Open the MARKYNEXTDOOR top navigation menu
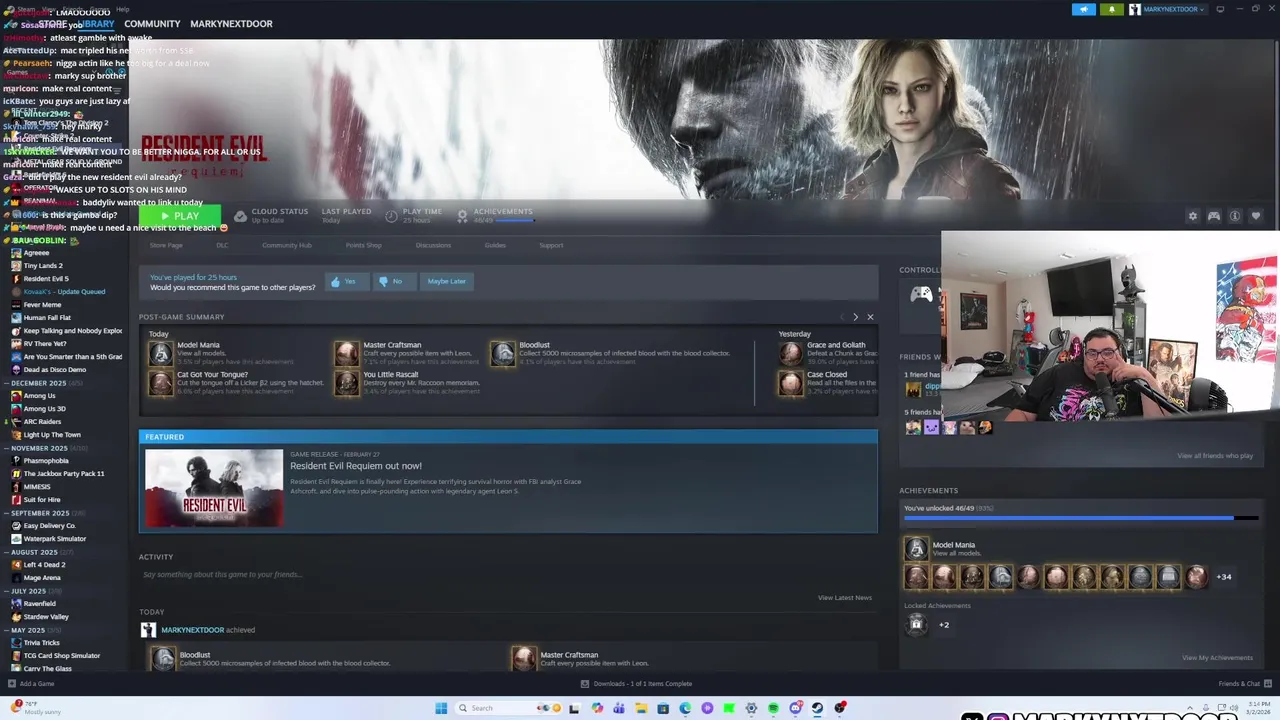 click(x=231, y=24)
